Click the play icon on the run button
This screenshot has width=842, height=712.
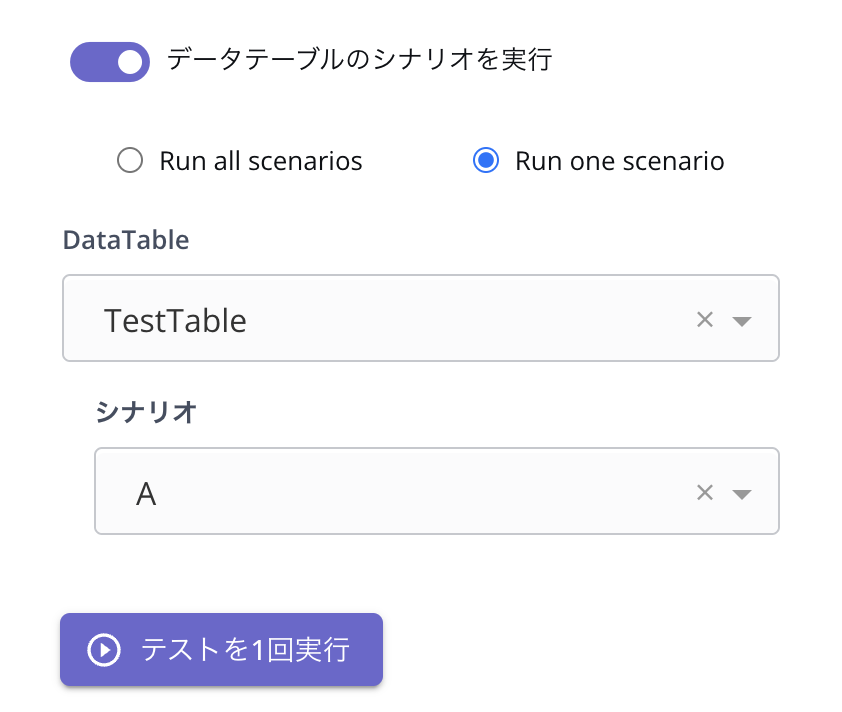pos(103,650)
